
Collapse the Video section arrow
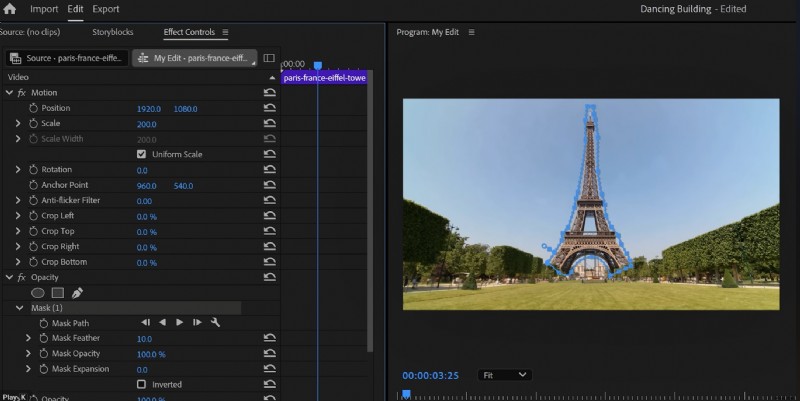click(x=272, y=78)
